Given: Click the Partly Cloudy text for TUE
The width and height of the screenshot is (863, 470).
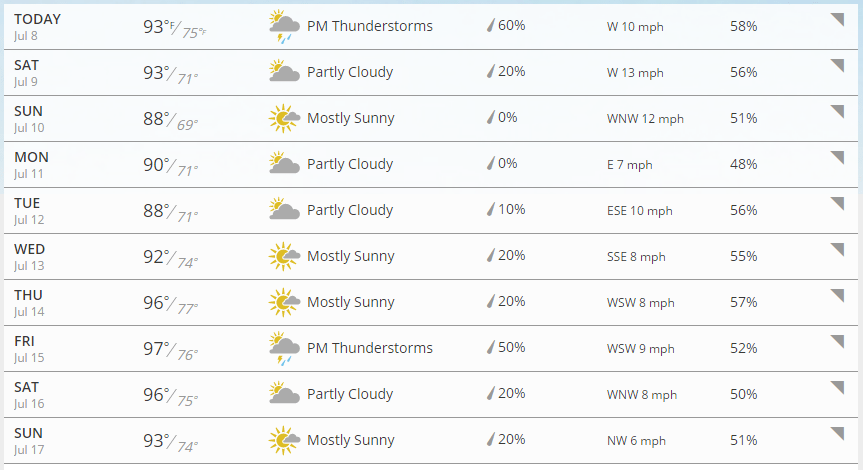Looking at the screenshot, I should tap(350, 210).
